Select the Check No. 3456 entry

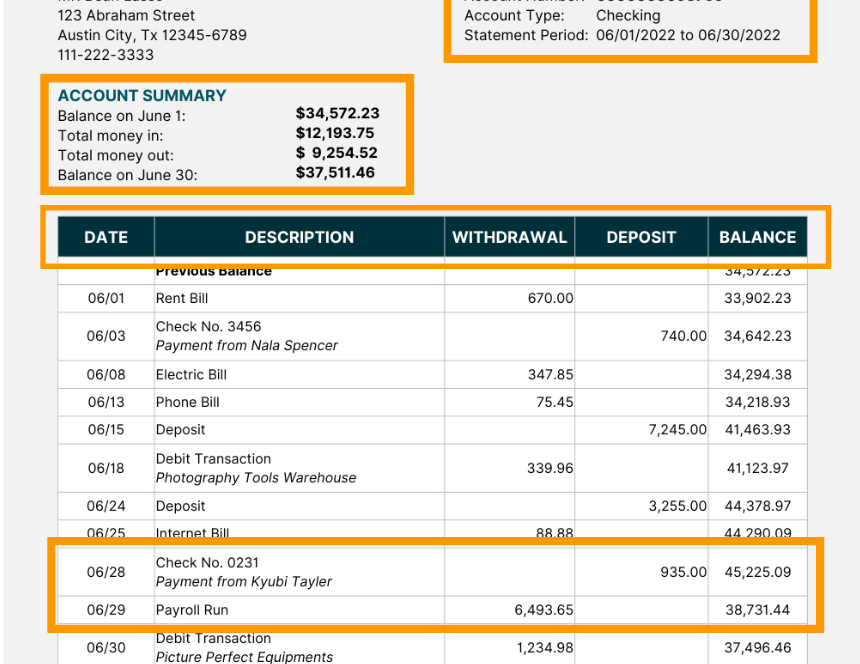coord(208,327)
